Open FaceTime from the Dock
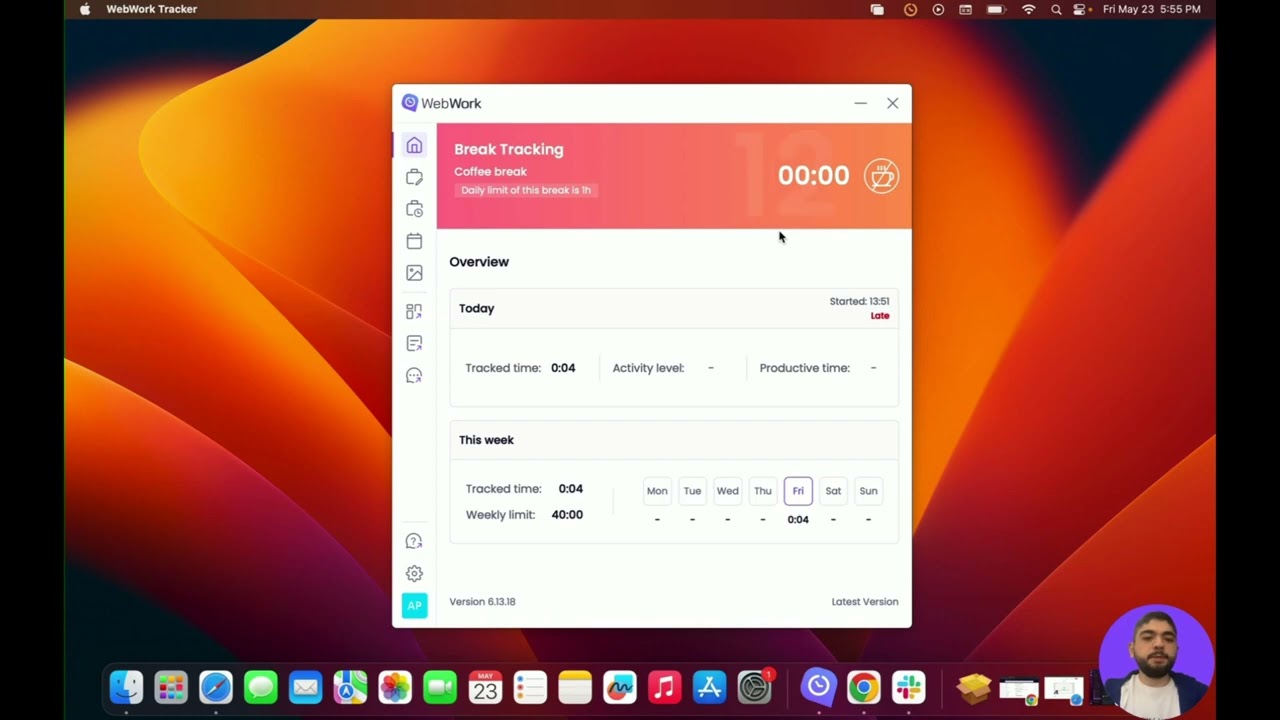 pyautogui.click(x=440, y=687)
